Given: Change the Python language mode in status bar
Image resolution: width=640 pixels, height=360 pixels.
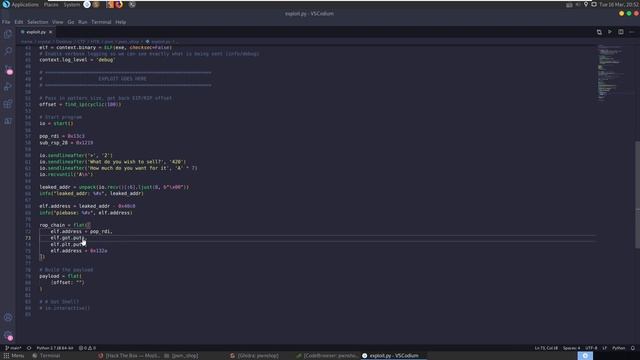Looking at the screenshot, I should point(619,348).
